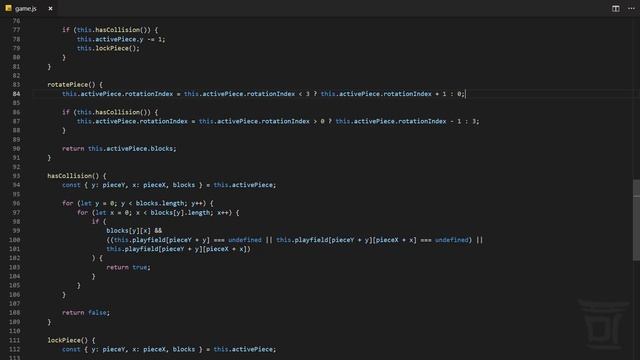Click line number 93 in the gutter

click(x=16, y=176)
